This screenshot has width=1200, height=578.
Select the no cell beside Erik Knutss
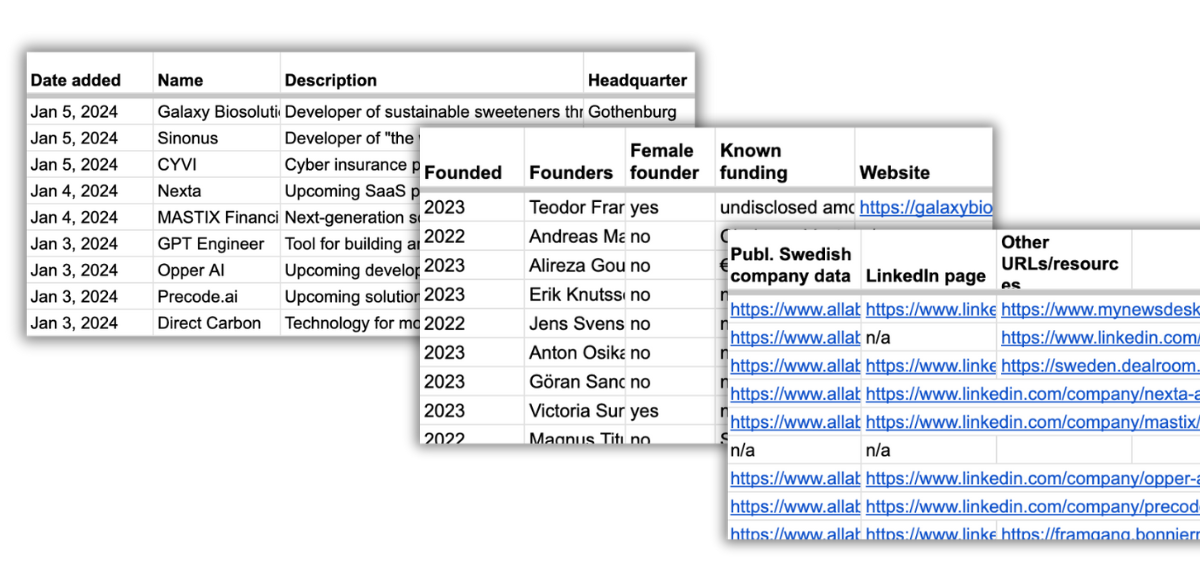point(670,294)
